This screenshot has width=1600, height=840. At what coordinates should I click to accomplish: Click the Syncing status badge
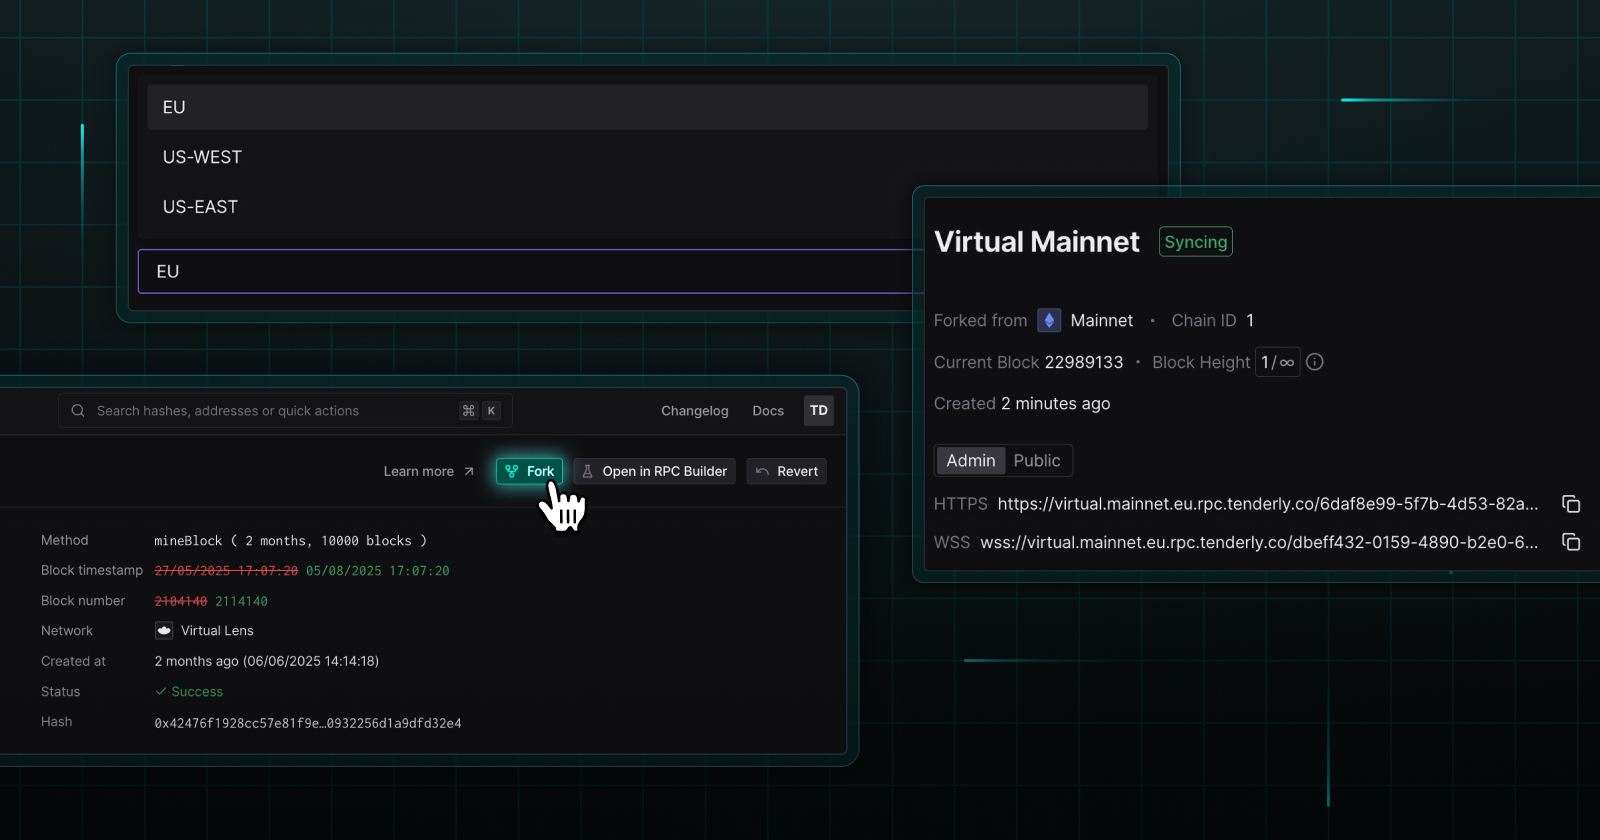click(x=1196, y=242)
